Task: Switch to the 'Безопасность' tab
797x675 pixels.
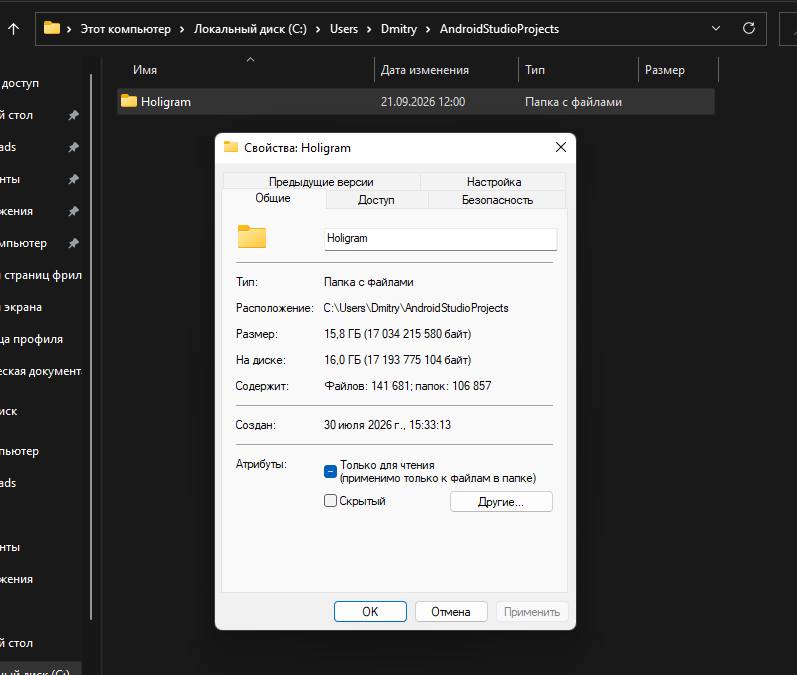Action: tap(497, 200)
